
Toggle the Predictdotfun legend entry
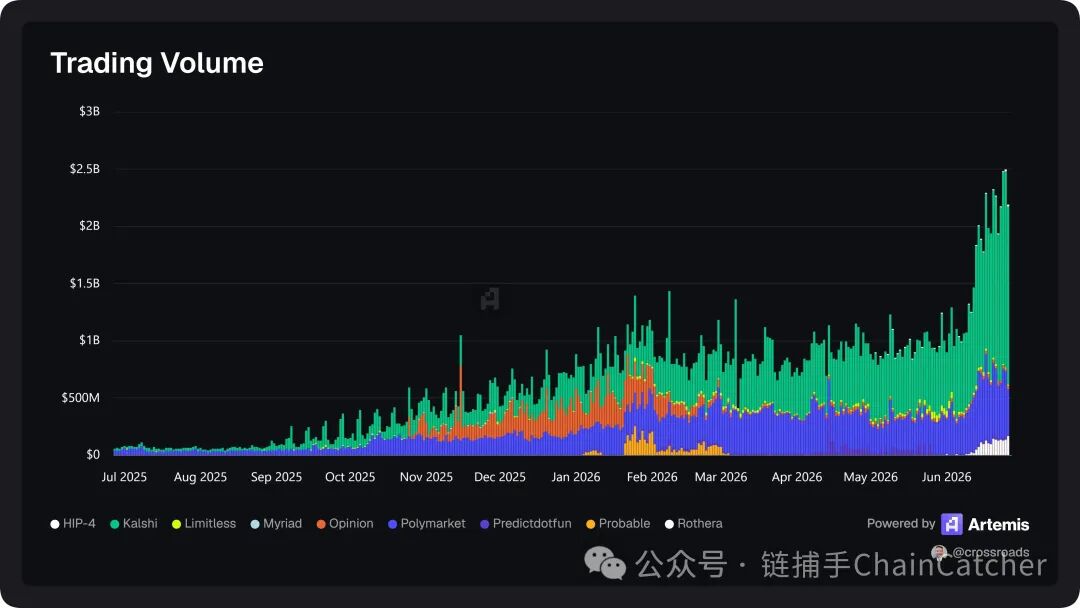tap(526, 524)
